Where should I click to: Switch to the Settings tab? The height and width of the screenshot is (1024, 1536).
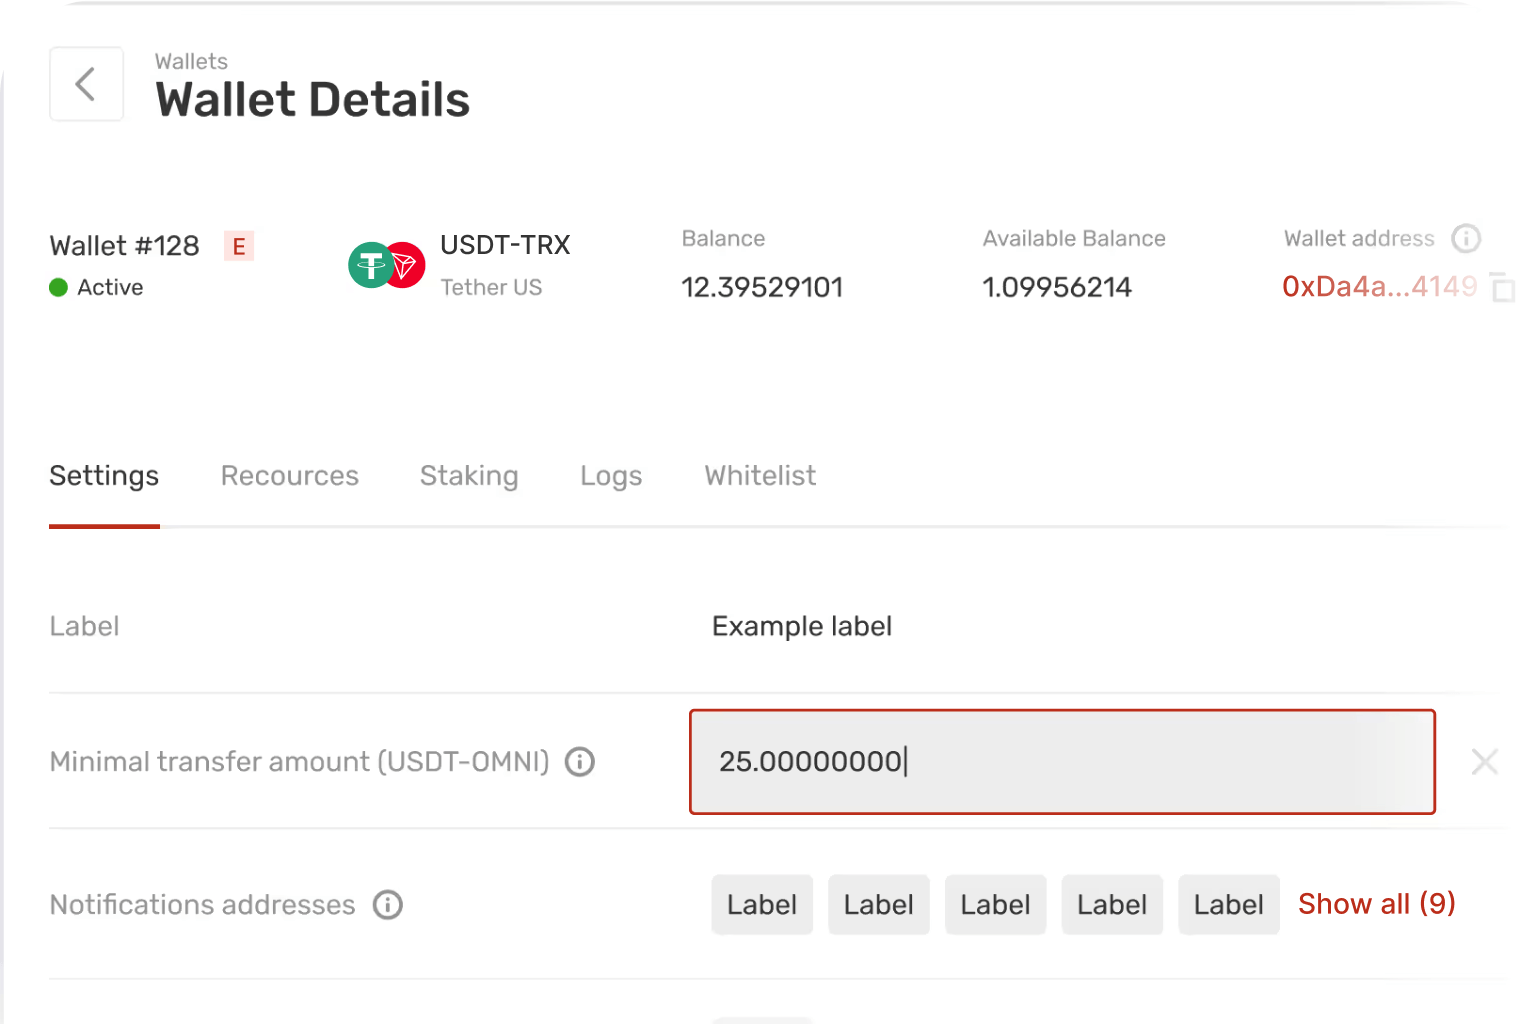click(104, 476)
